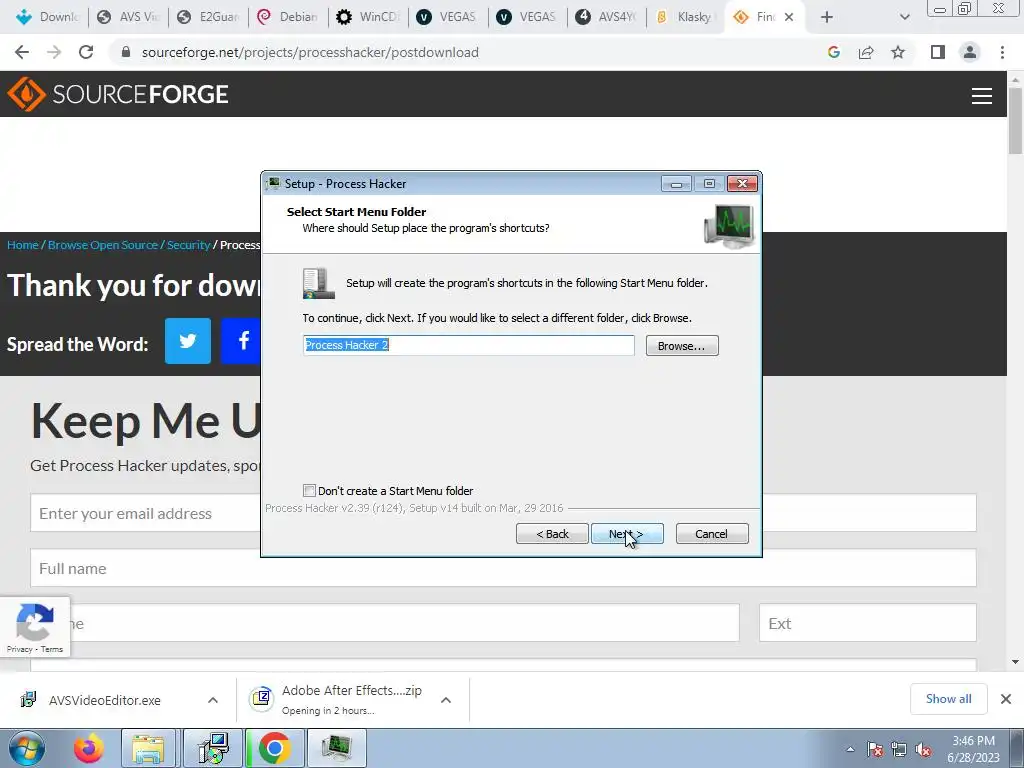The image size is (1024, 768).
Task: Open Chrome profile avatar
Action: coord(970,52)
